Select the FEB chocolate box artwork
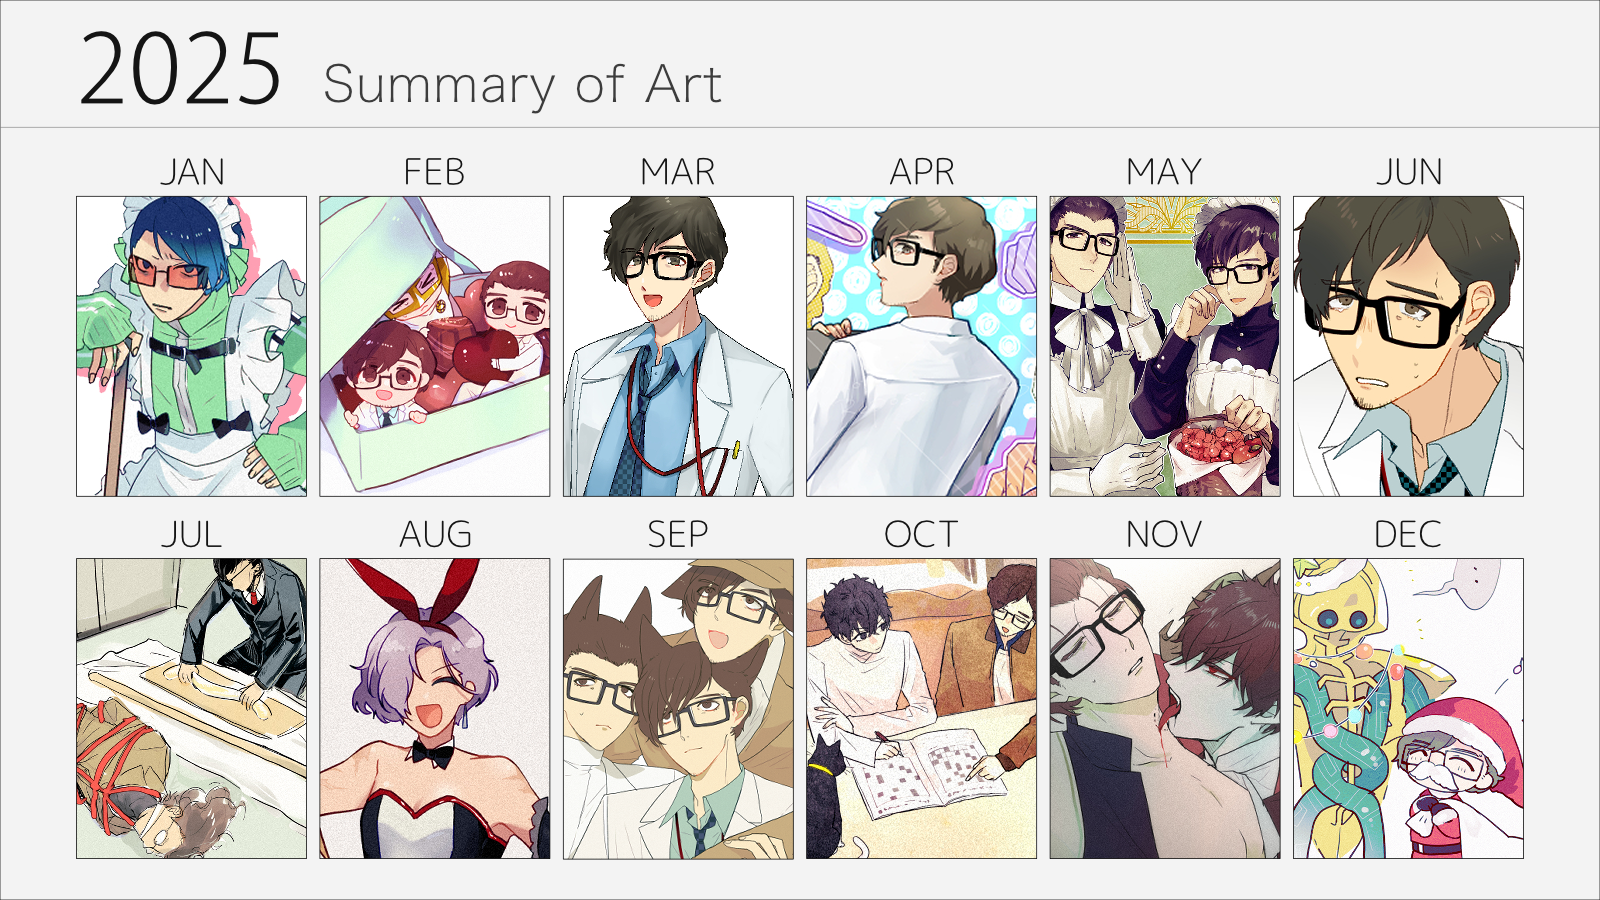This screenshot has width=1600, height=900. point(435,346)
